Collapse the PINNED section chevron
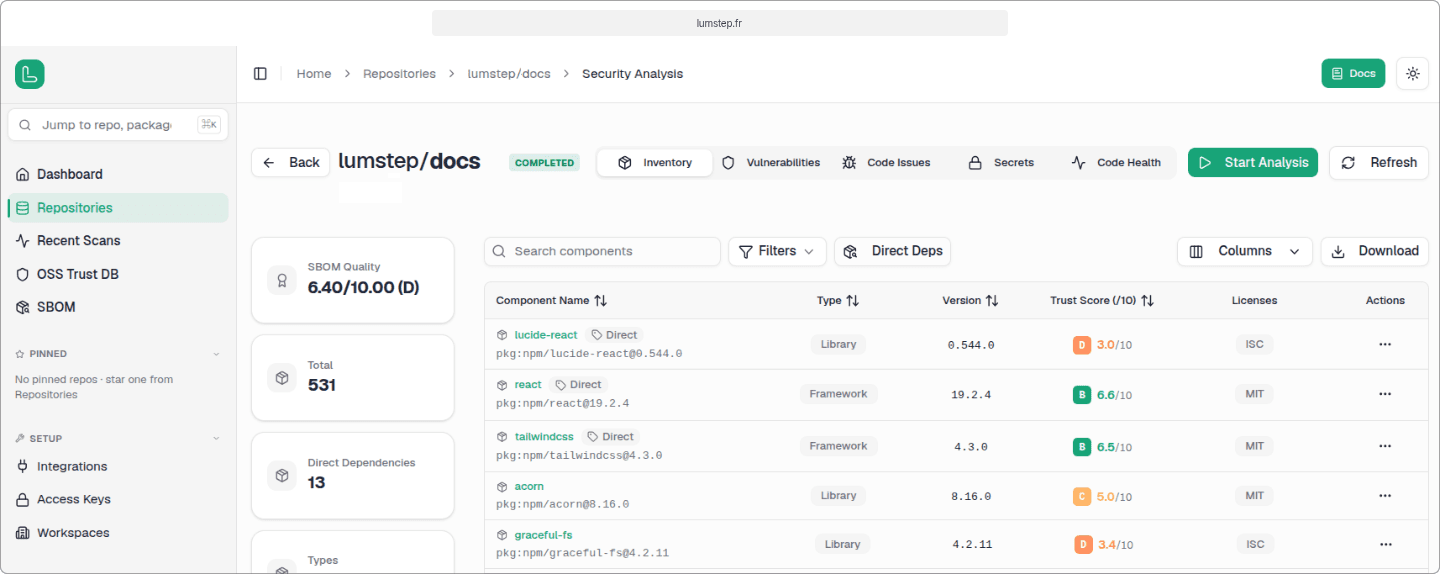This screenshot has width=1440, height=574. tap(216, 354)
